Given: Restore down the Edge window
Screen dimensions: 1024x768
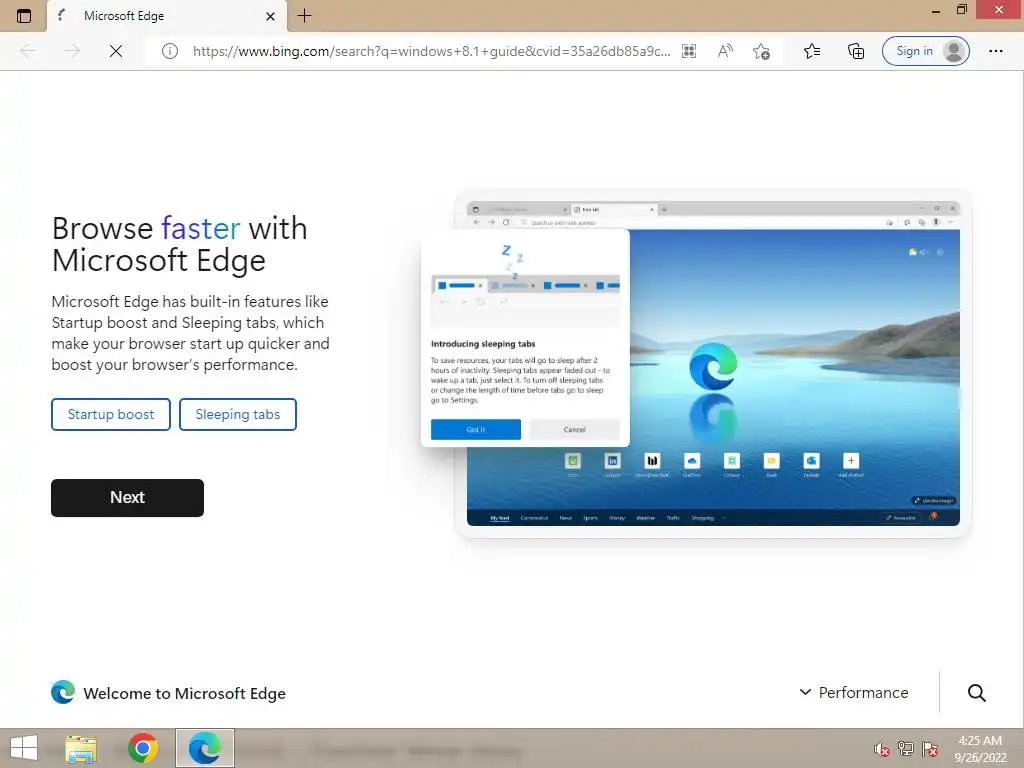Looking at the screenshot, I should pos(961,10).
